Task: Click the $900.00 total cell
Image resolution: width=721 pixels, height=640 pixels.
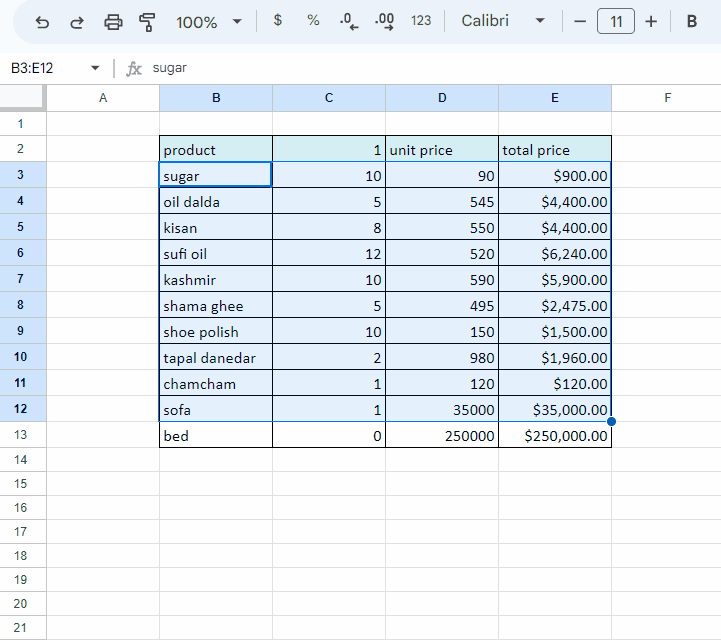Action: coord(555,175)
